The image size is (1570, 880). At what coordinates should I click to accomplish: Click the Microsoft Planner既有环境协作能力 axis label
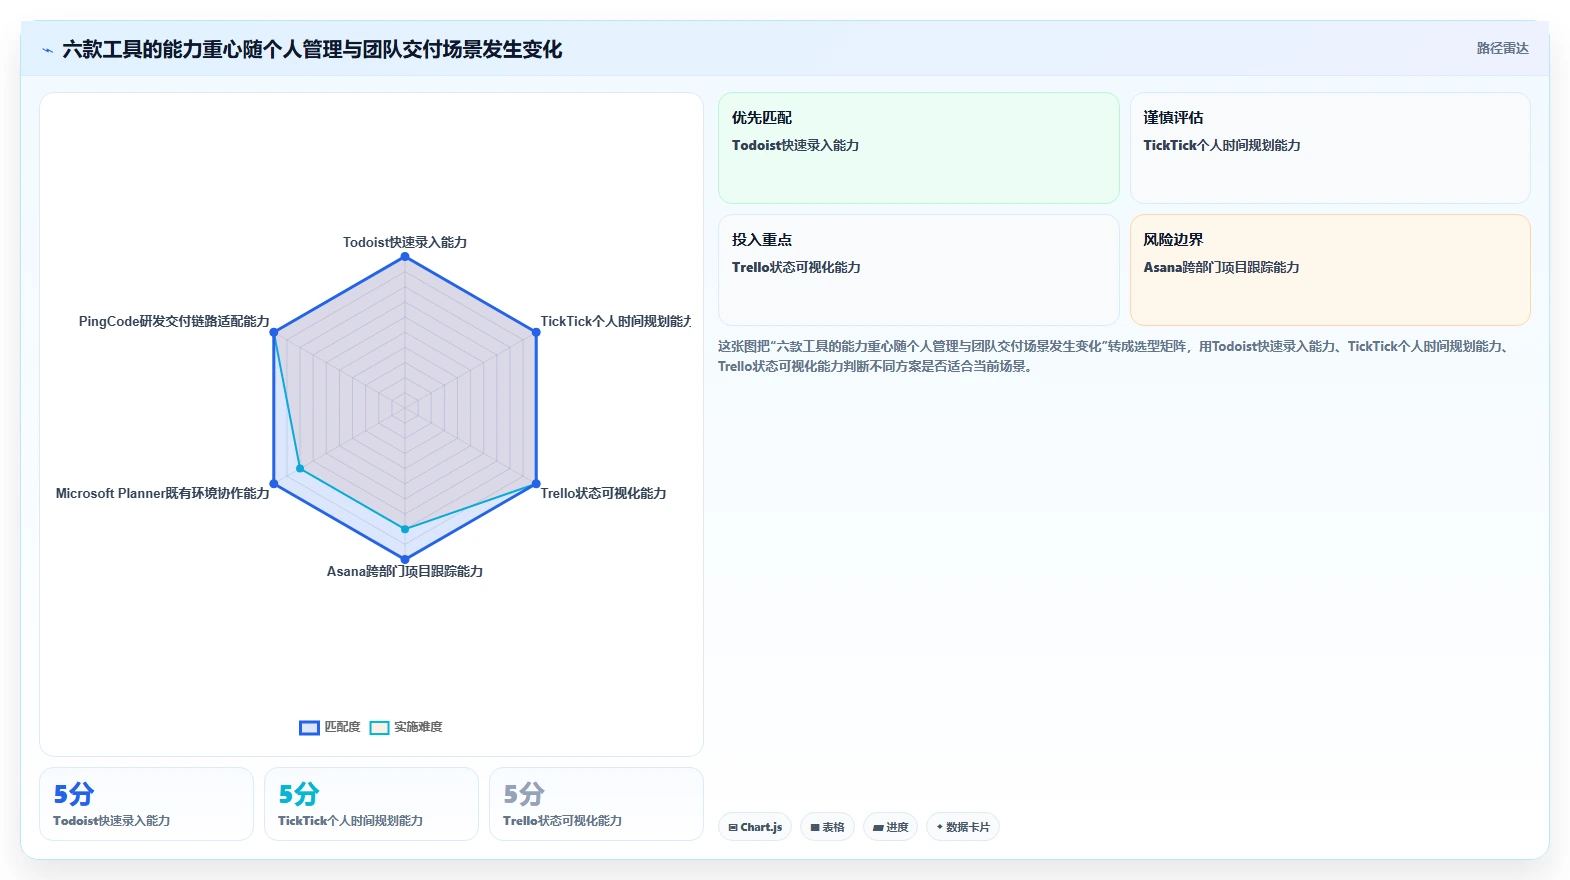[163, 493]
